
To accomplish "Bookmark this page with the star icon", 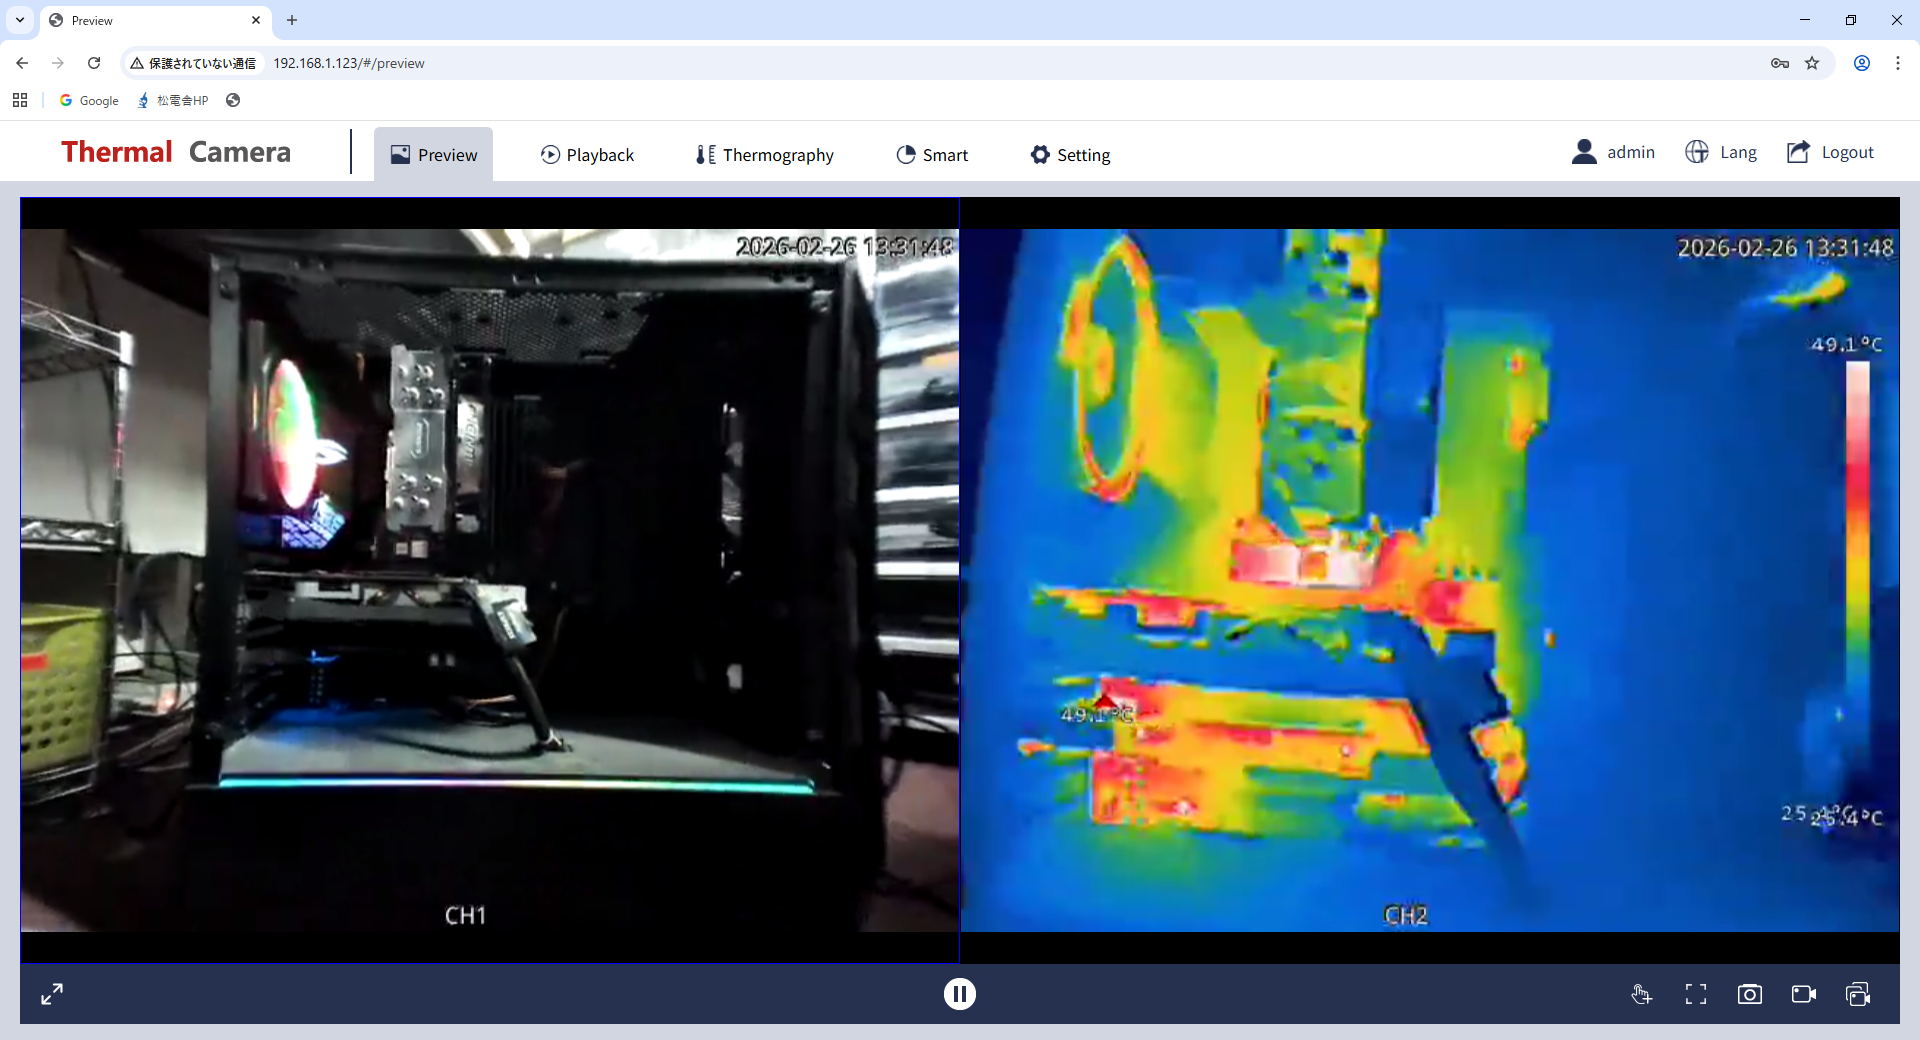I will 1812,63.
